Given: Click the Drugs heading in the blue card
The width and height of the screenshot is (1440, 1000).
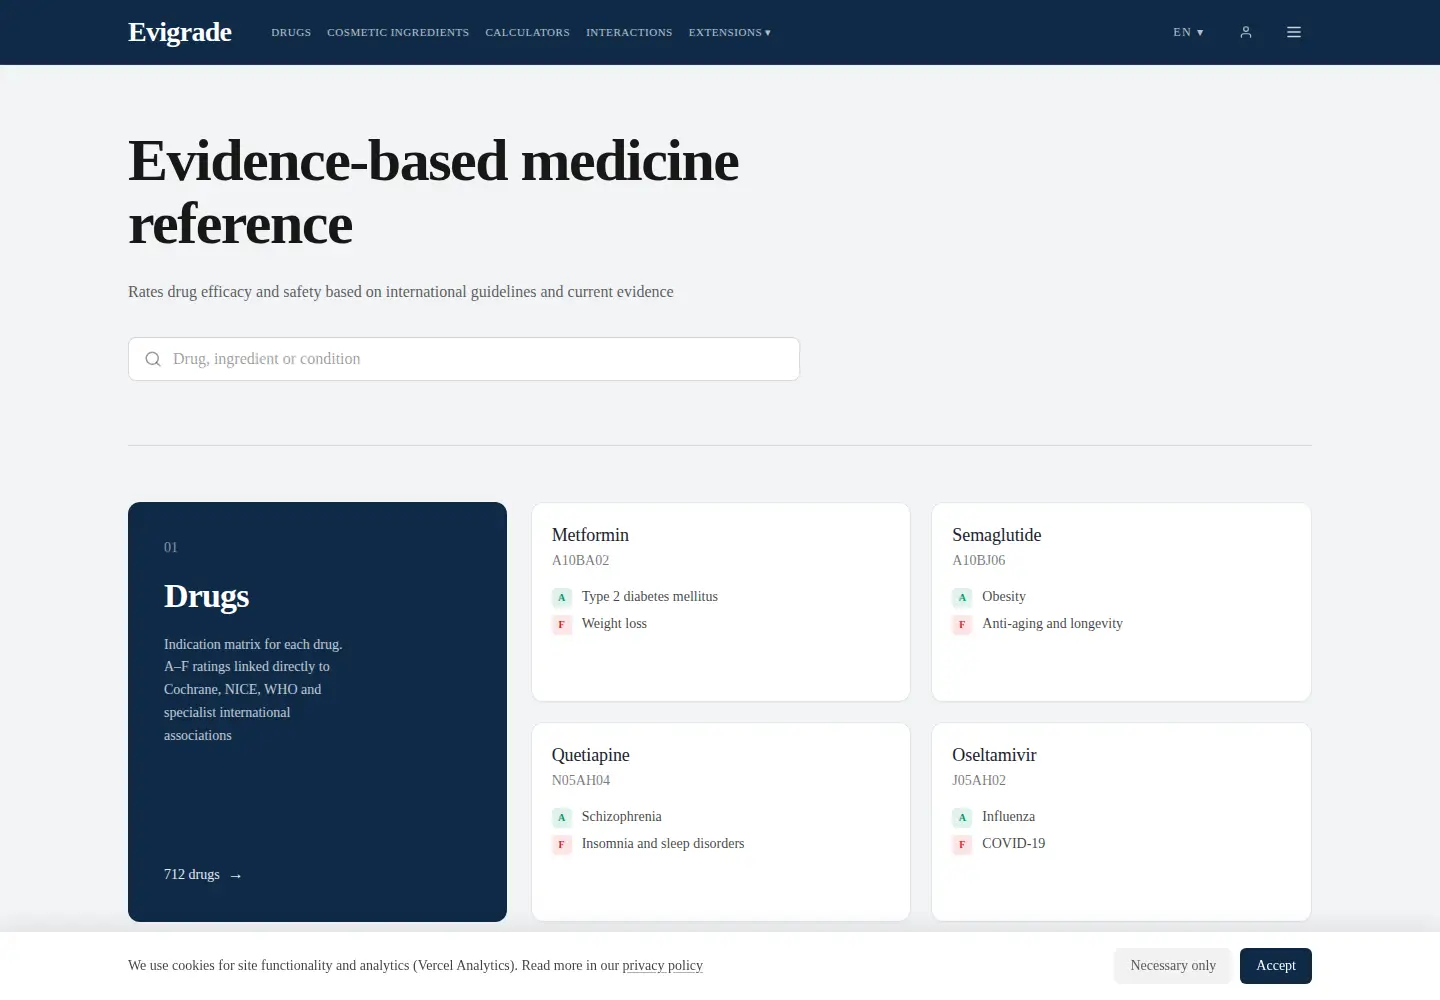Looking at the screenshot, I should point(207,596).
